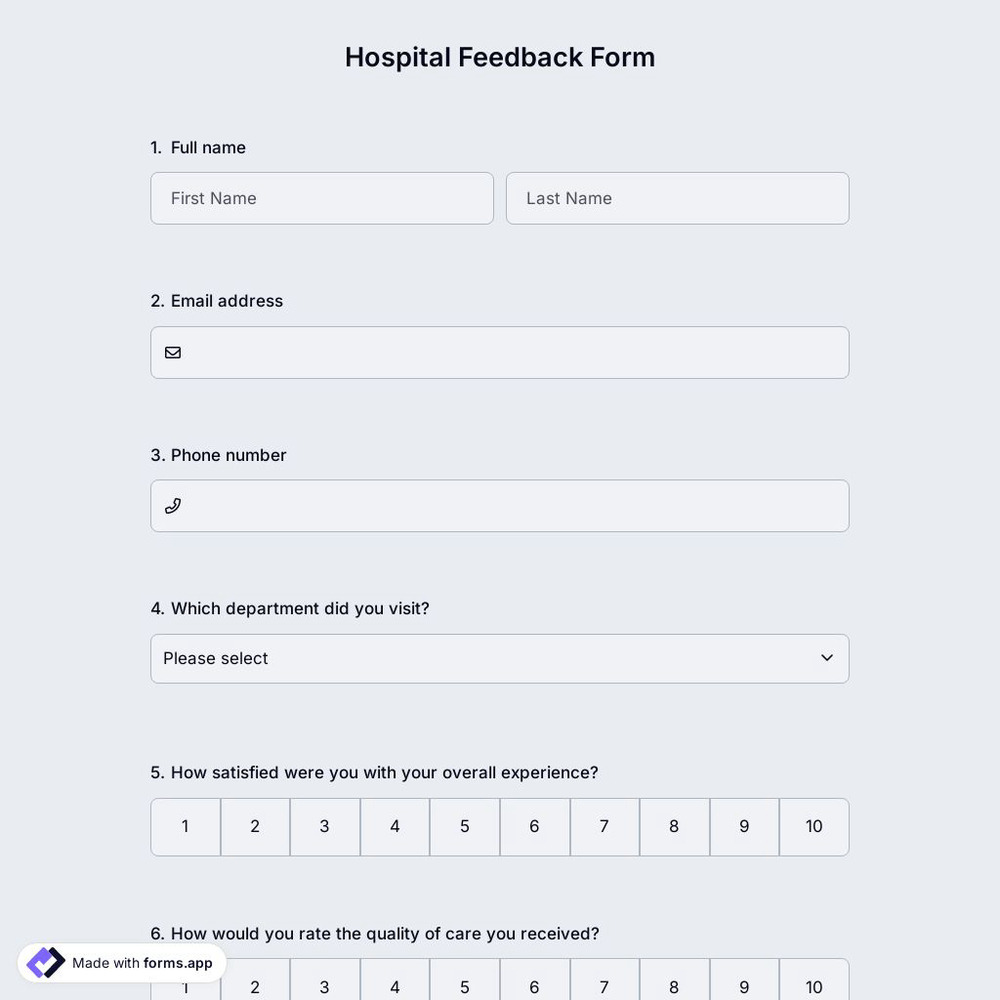Image resolution: width=1000 pixels, height=1000 pixels.
Task: Select rating 9 for quality of care
Action: [x=743, y=986]
